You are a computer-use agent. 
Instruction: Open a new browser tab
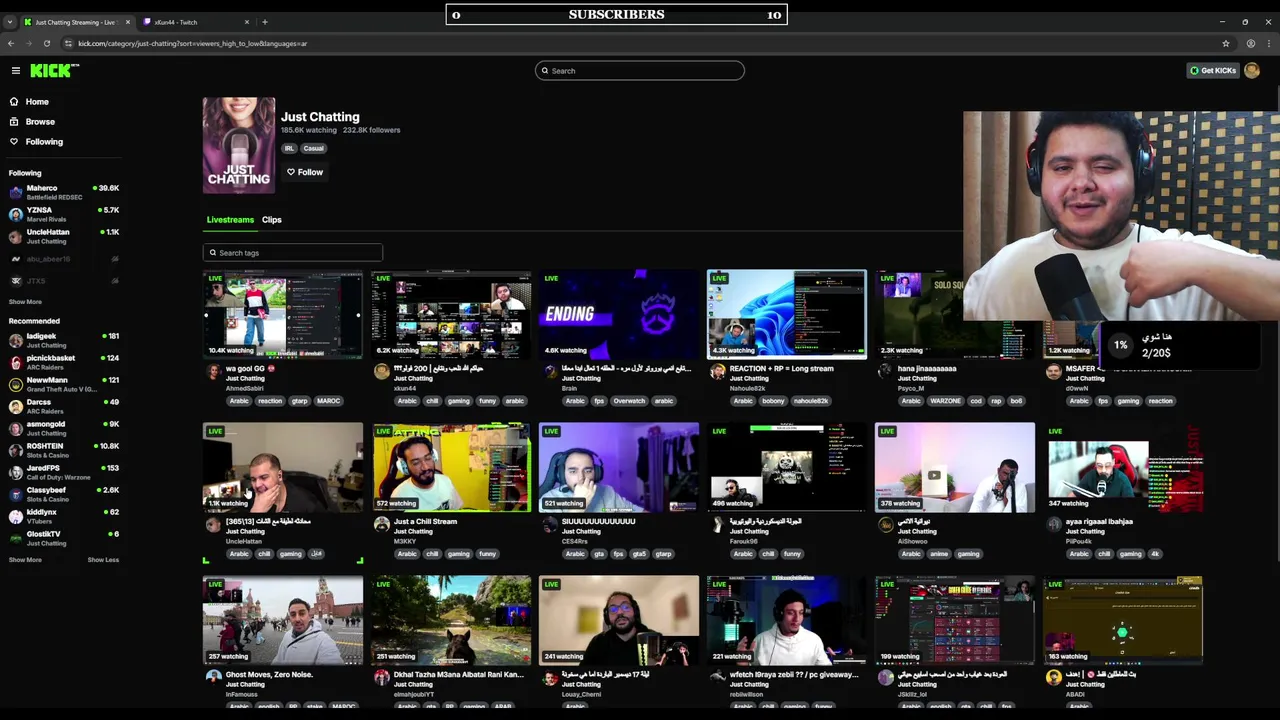[265, 22]
